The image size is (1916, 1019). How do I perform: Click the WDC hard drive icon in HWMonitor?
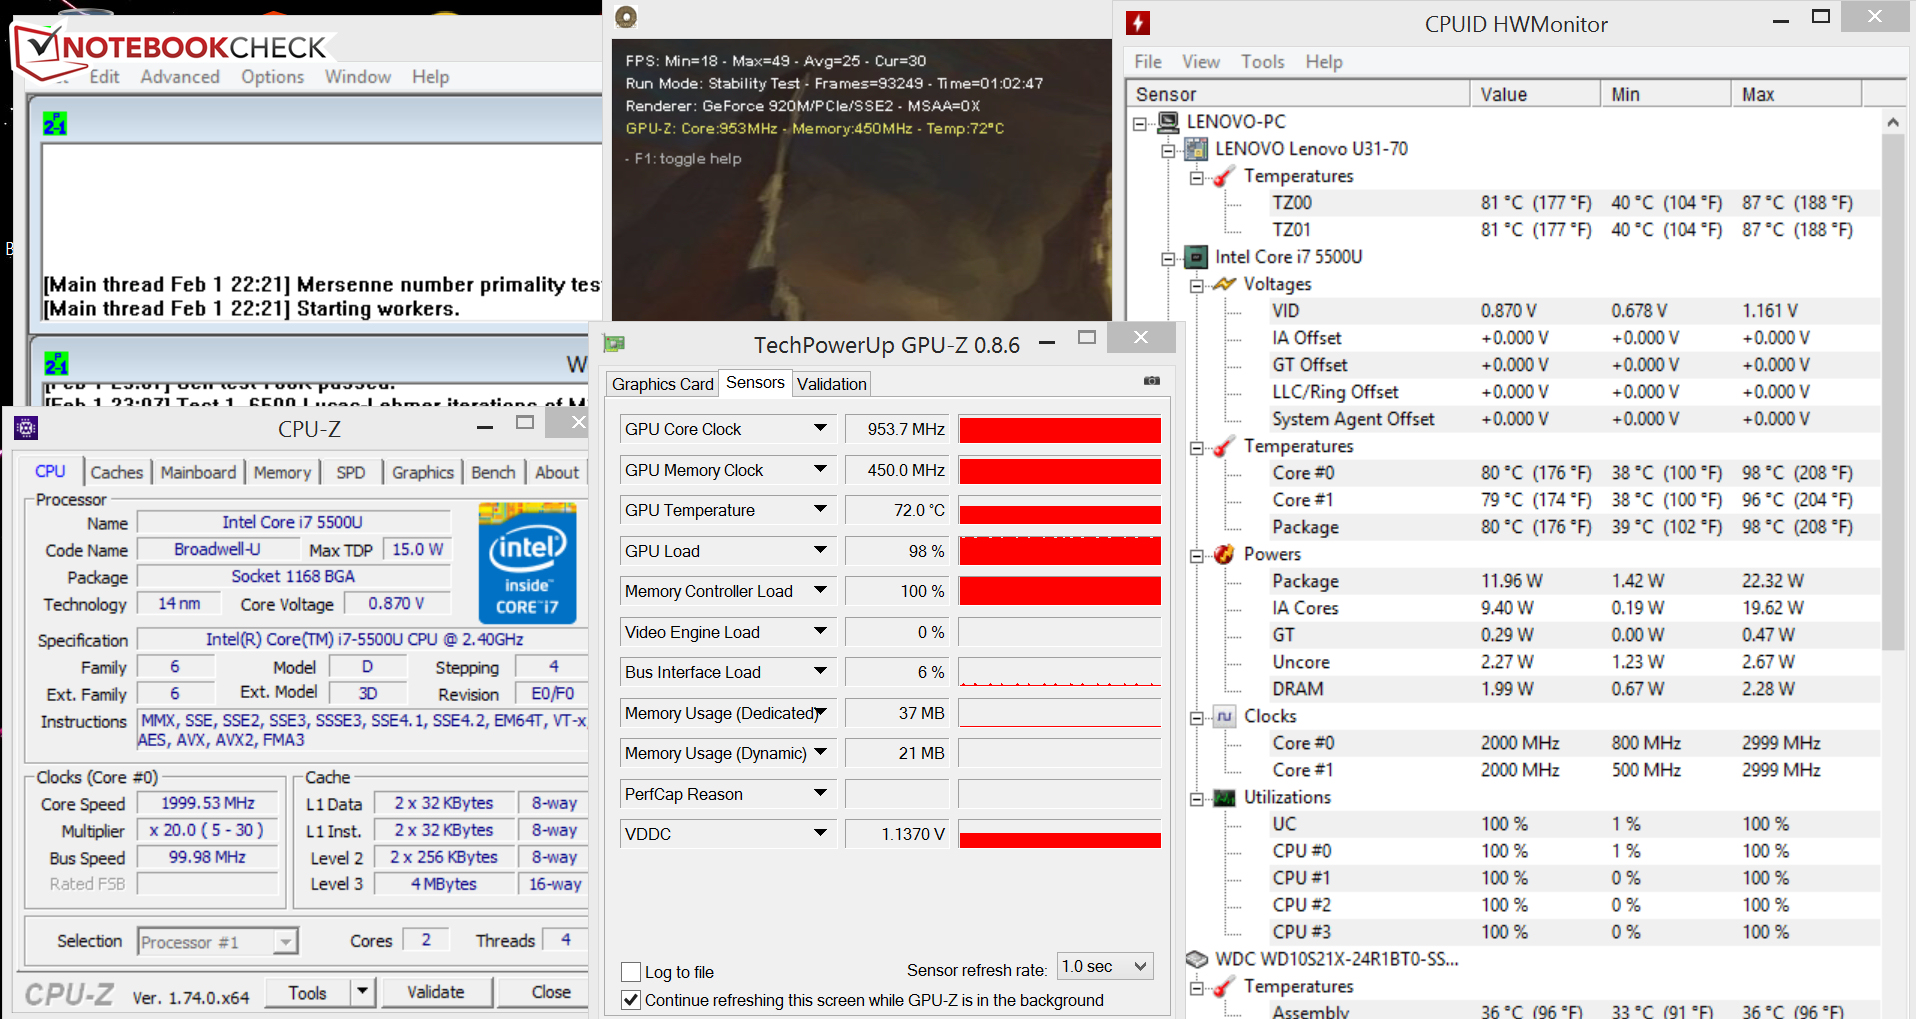(x=1196, y=959)
